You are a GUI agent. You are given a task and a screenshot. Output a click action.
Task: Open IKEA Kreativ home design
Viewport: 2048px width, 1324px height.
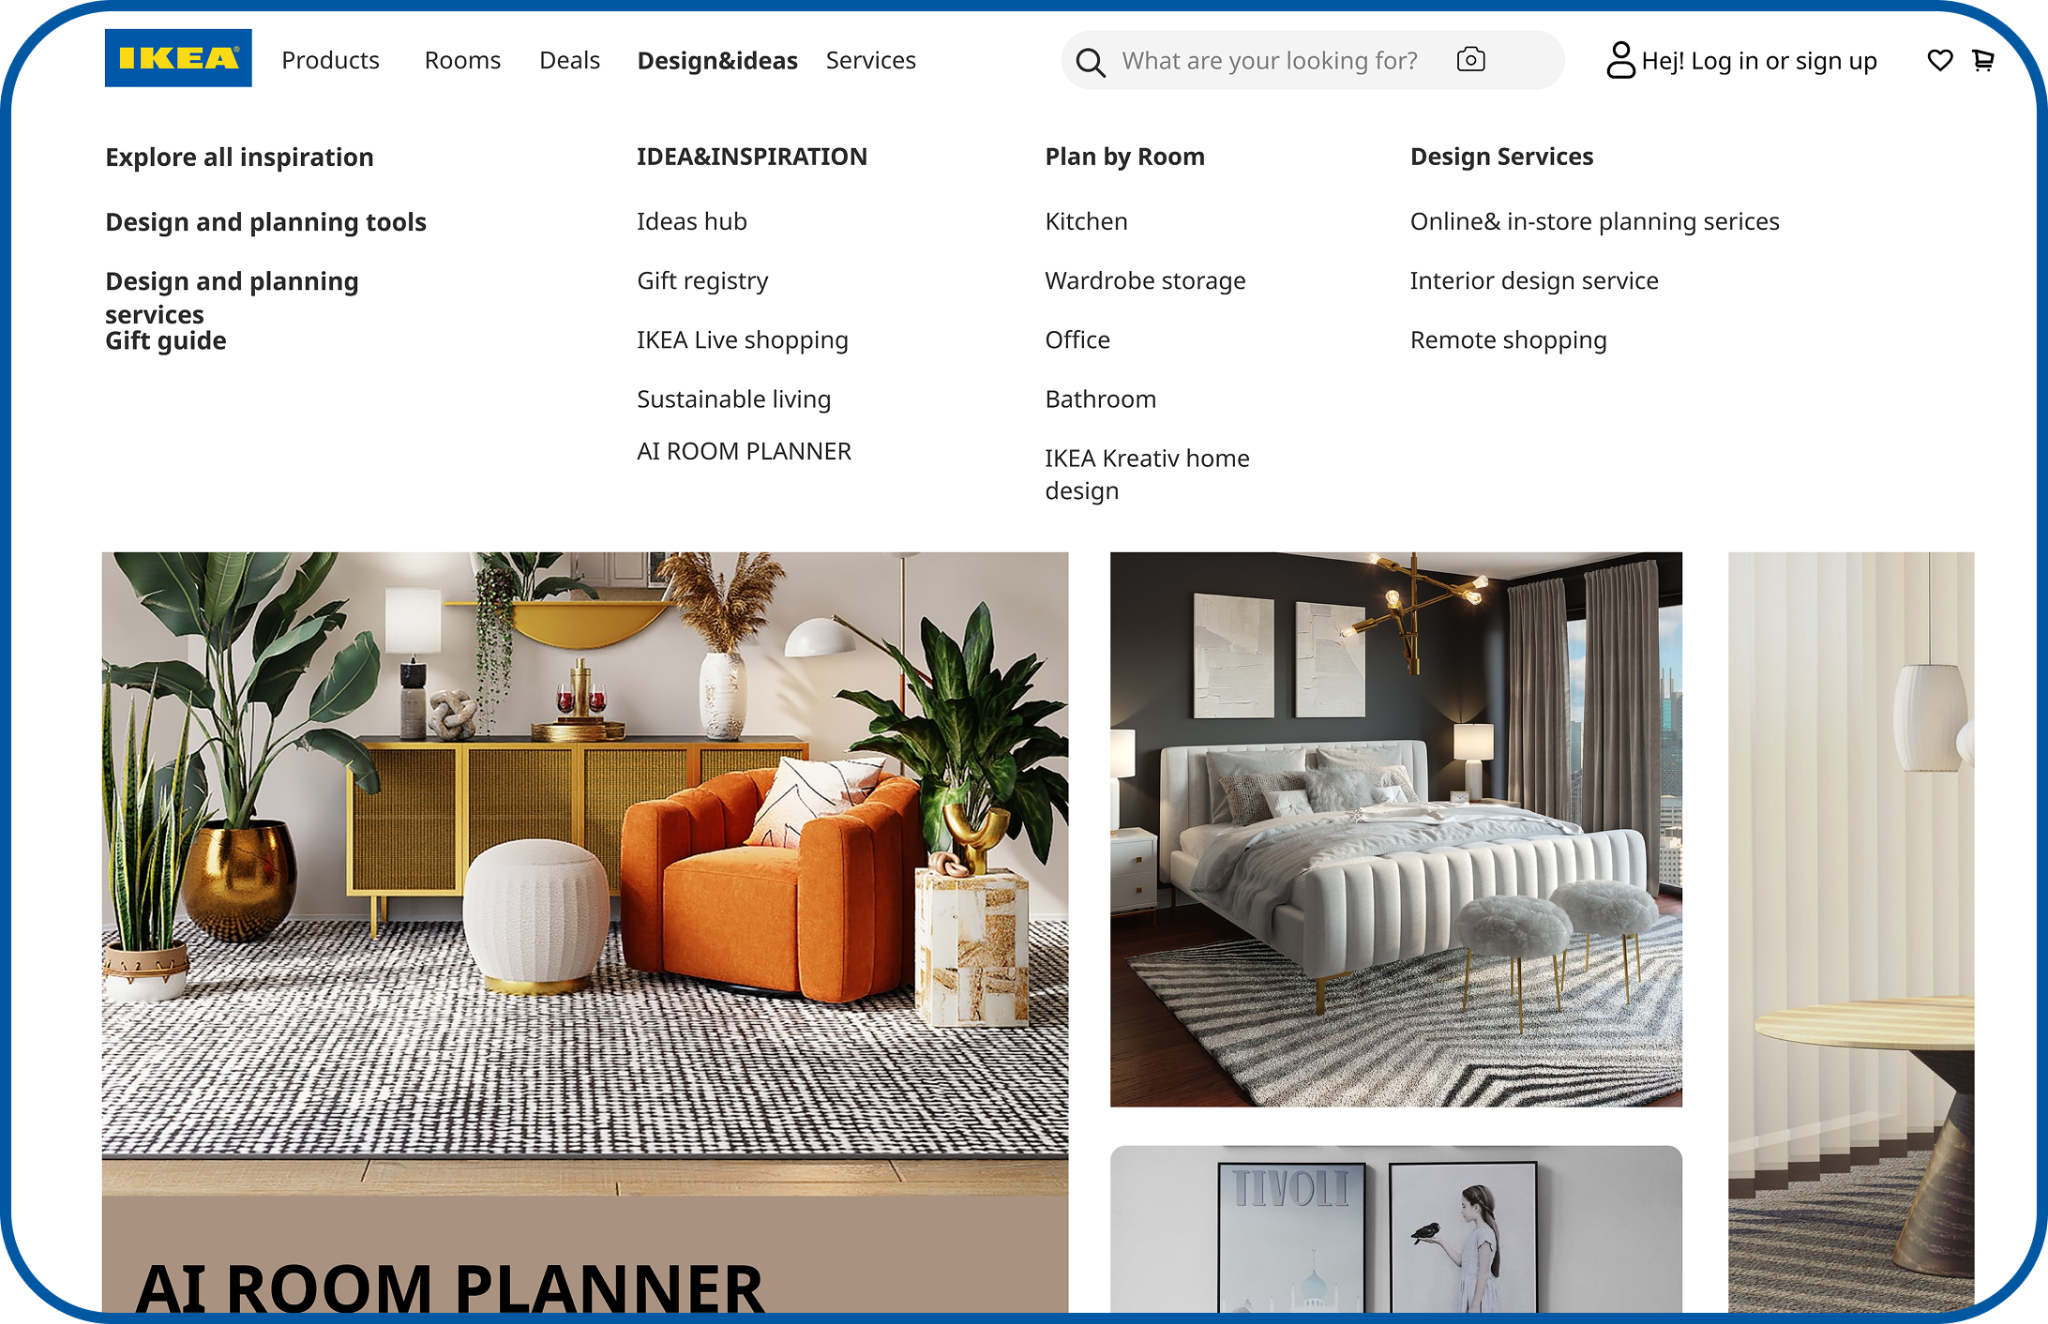[x=1147, y=474]
